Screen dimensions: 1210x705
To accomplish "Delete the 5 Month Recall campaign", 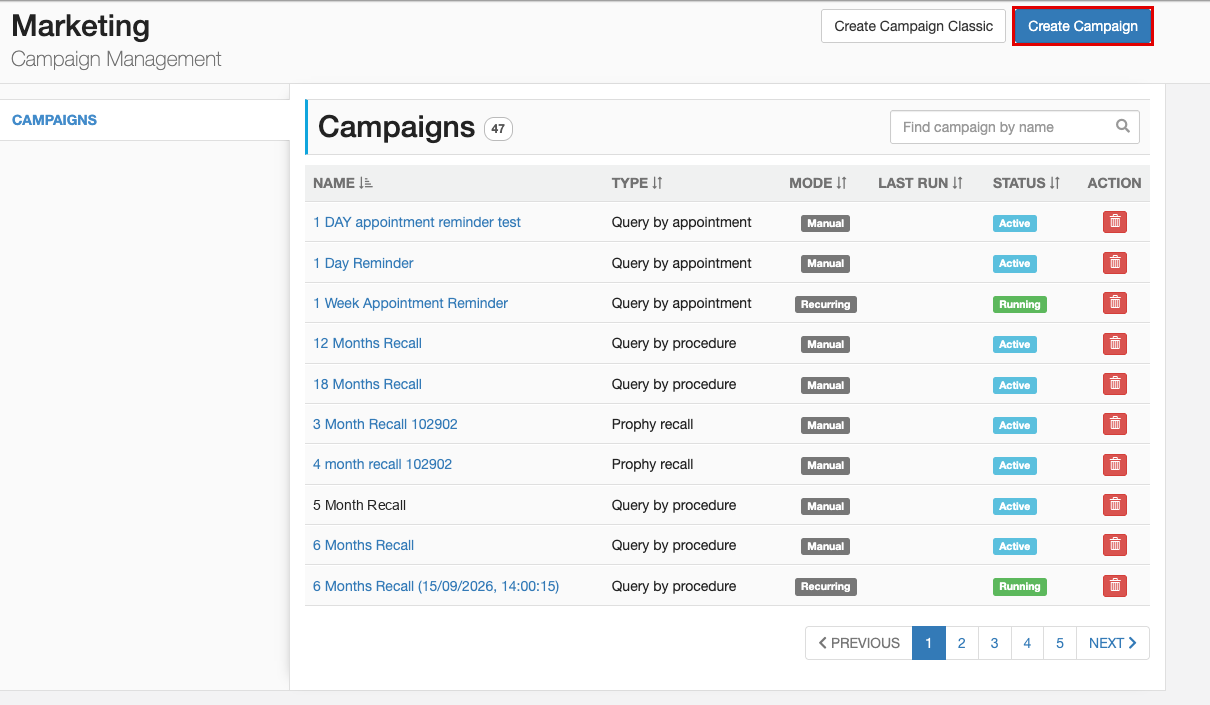I will click(x=1115, y=505).
